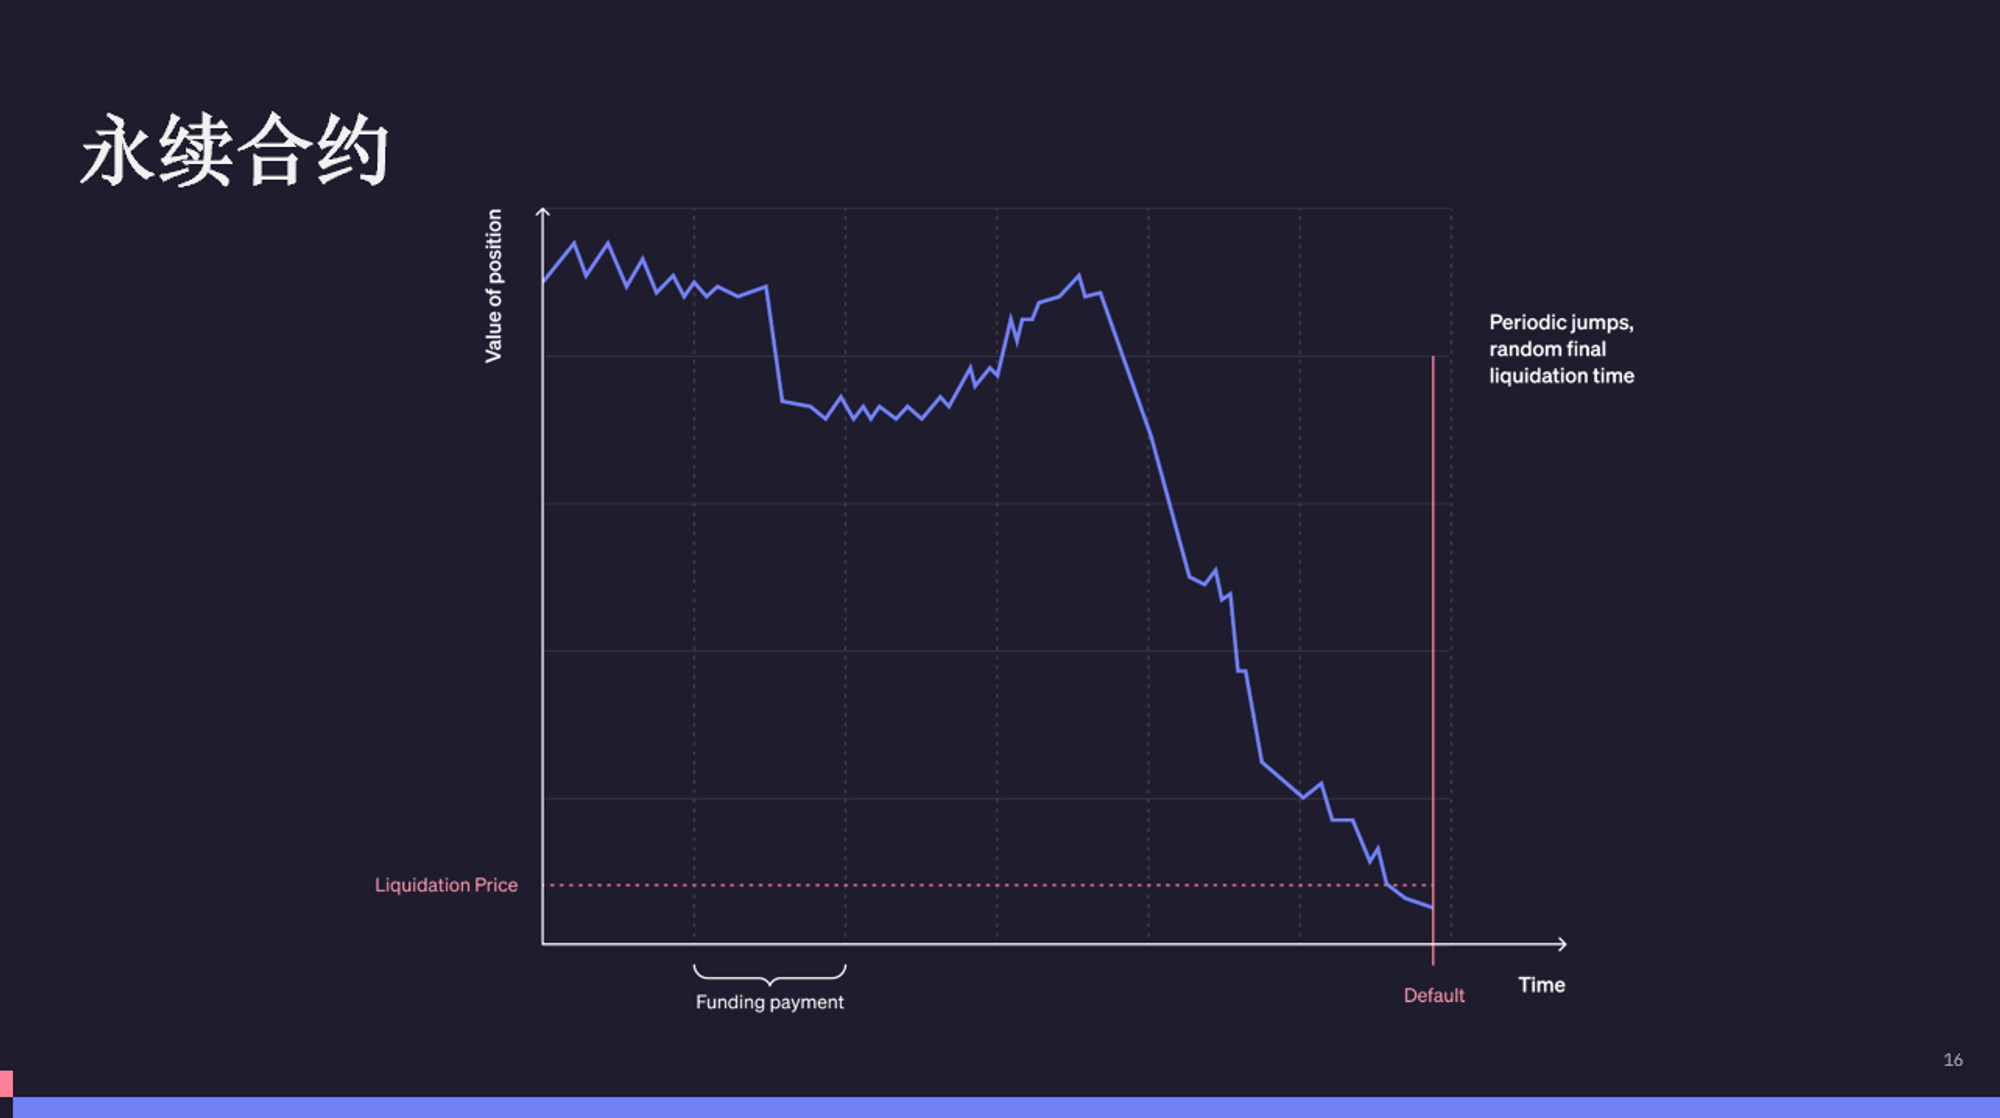The height and width of the screenshot is (1118, 2000).
Task: Click the steep drop in the blue line after funding
Action: click(774, 345)
